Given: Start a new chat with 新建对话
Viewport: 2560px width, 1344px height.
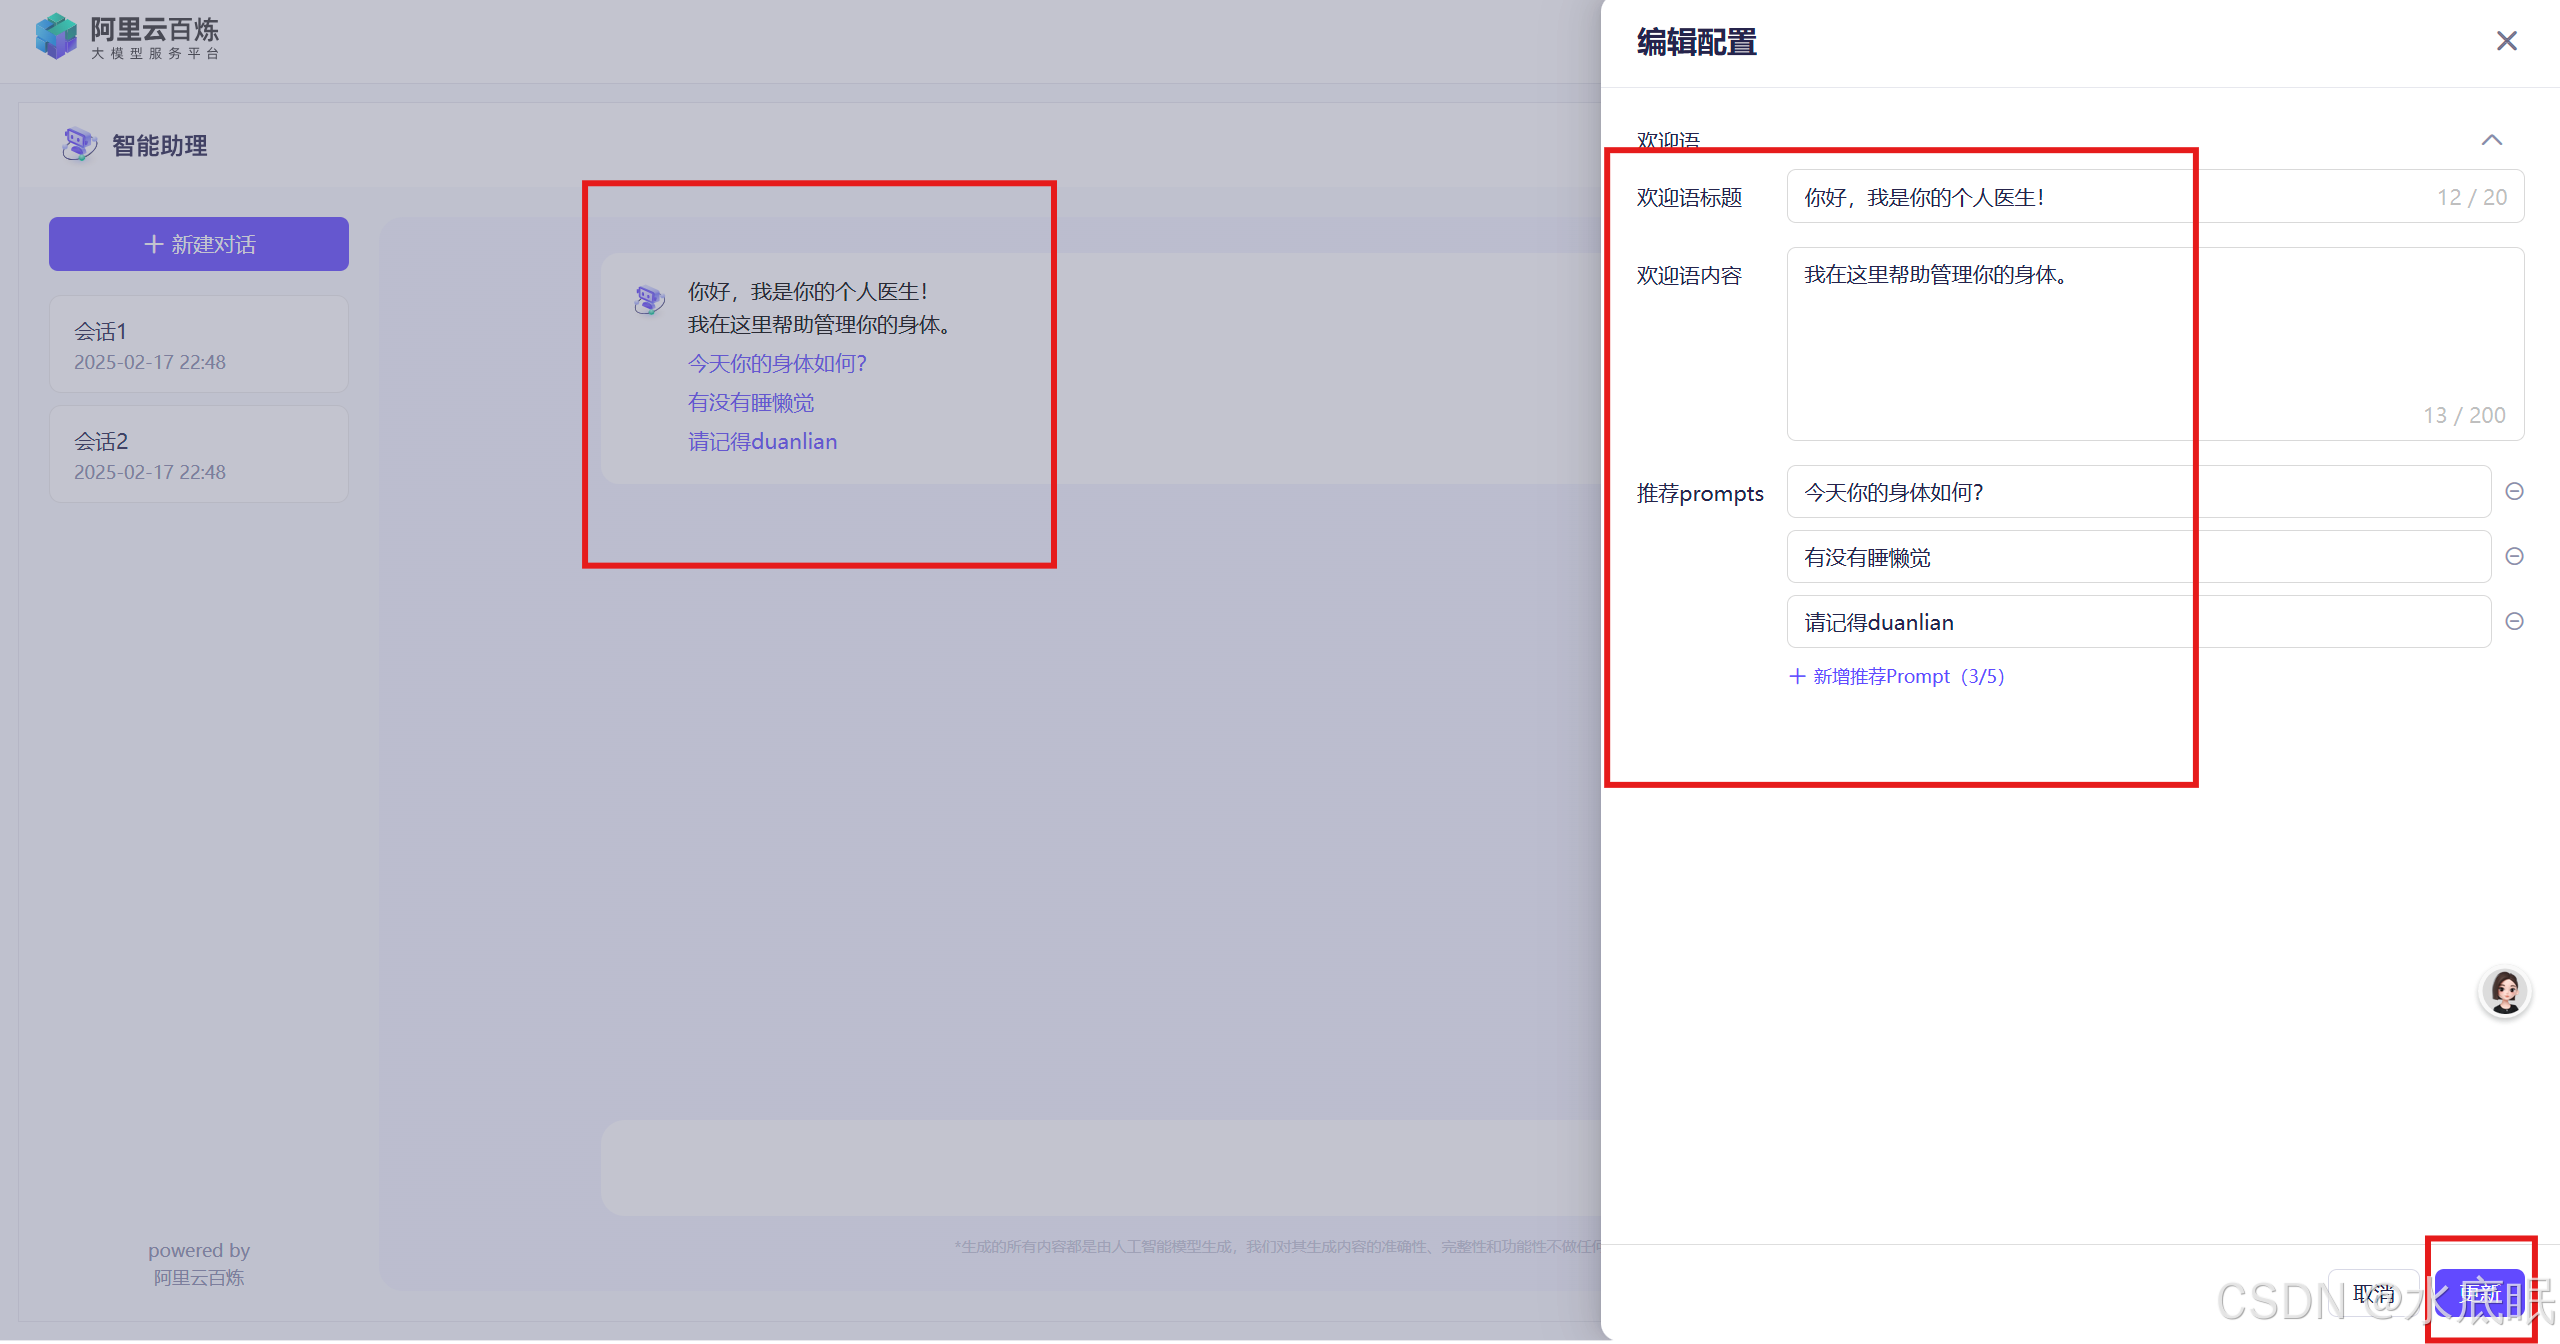Looking at the screenshot, I should pyautogui.click(x=199, y=244).
